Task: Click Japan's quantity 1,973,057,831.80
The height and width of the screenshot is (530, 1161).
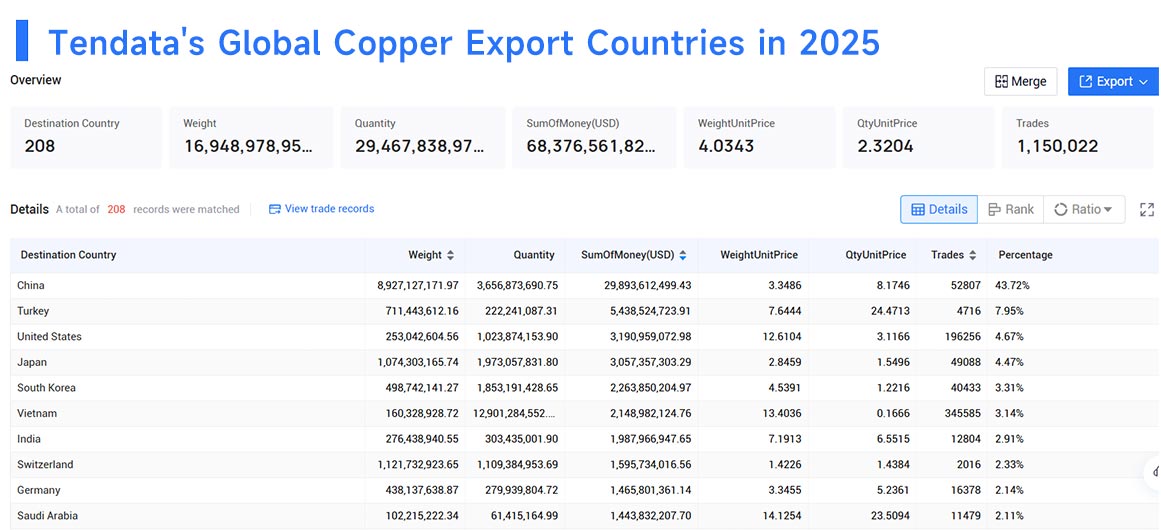Action: [x=518, y=362]
